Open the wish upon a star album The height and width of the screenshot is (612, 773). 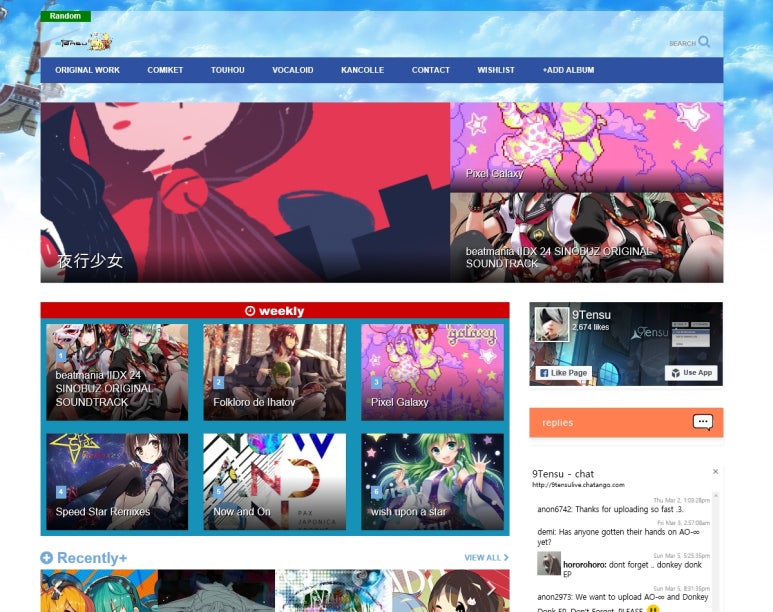coord(432,482)
